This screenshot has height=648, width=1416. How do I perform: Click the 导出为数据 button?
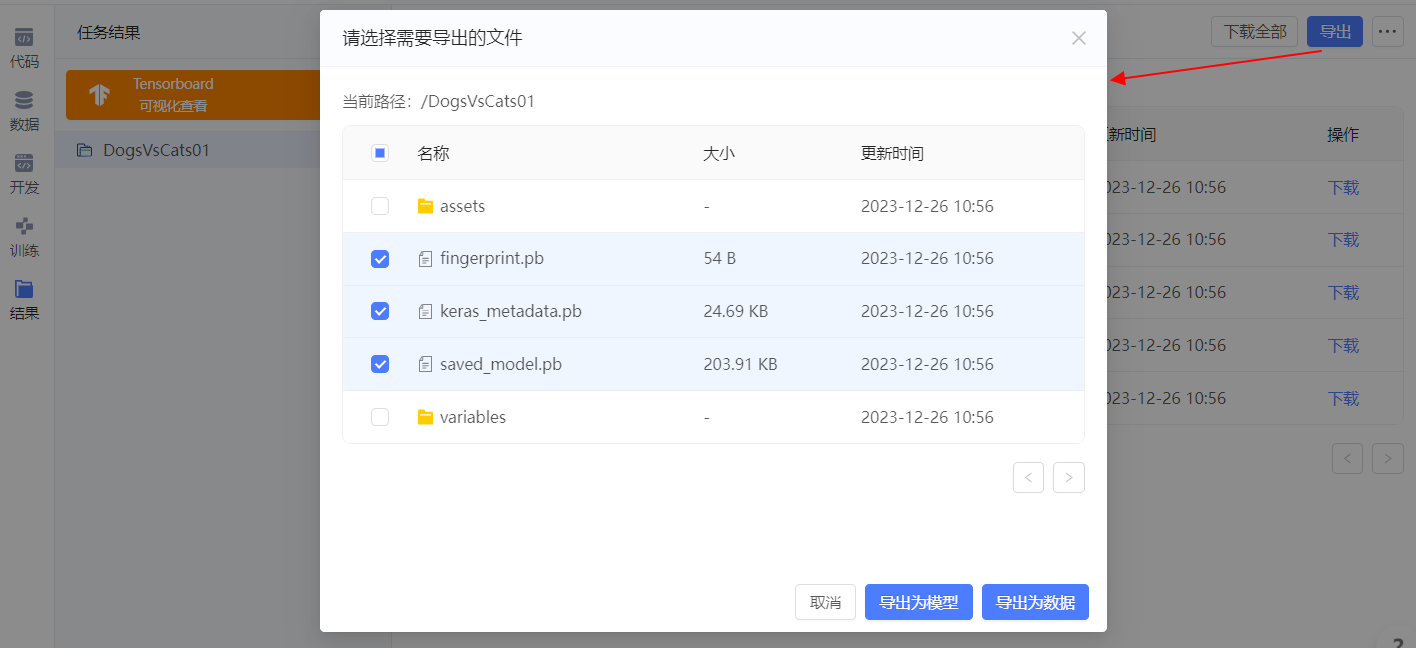[1035, 602]
